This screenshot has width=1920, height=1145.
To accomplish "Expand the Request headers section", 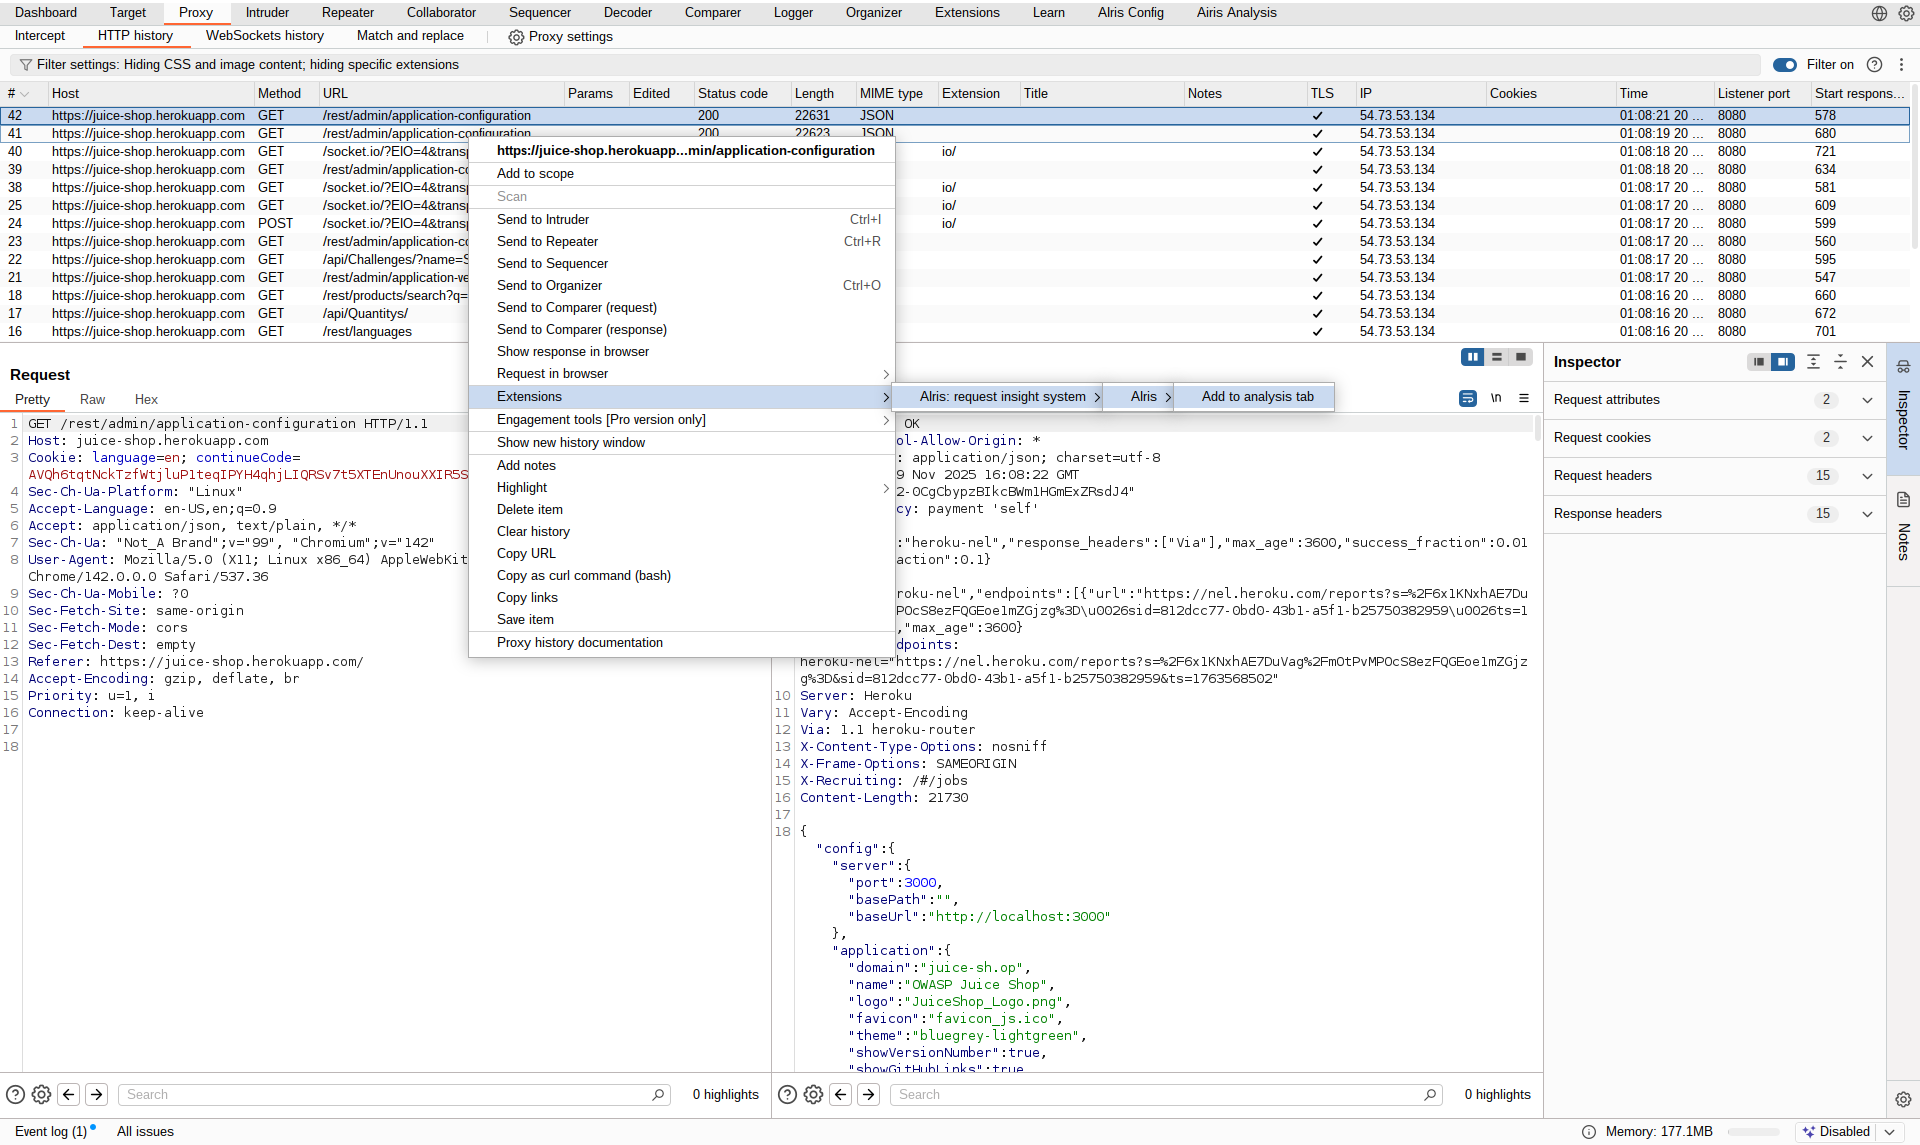I will 1866,476.
